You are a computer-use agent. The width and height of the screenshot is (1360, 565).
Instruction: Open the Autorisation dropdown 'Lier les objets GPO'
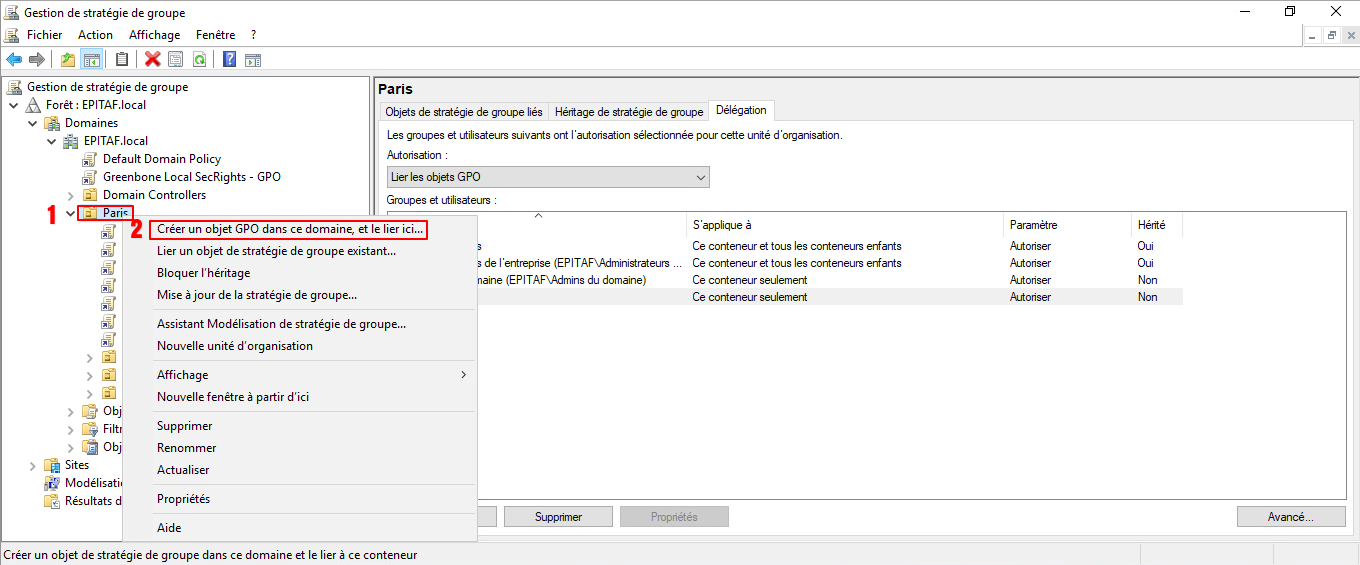click(548, 177)
